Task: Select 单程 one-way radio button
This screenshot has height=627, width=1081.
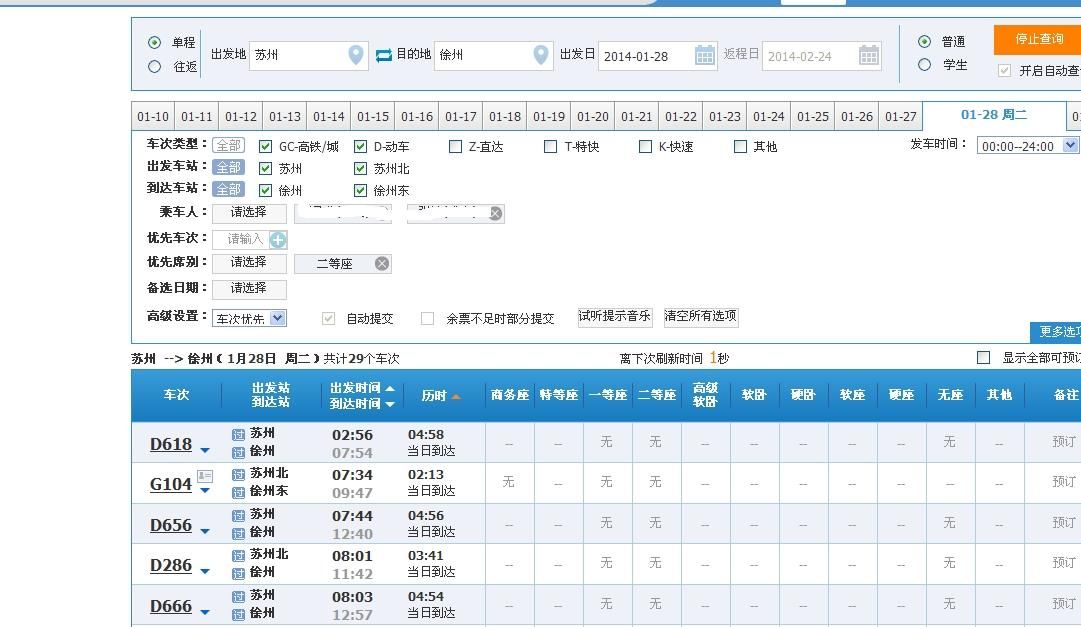Action: click(x=154, y=43)
